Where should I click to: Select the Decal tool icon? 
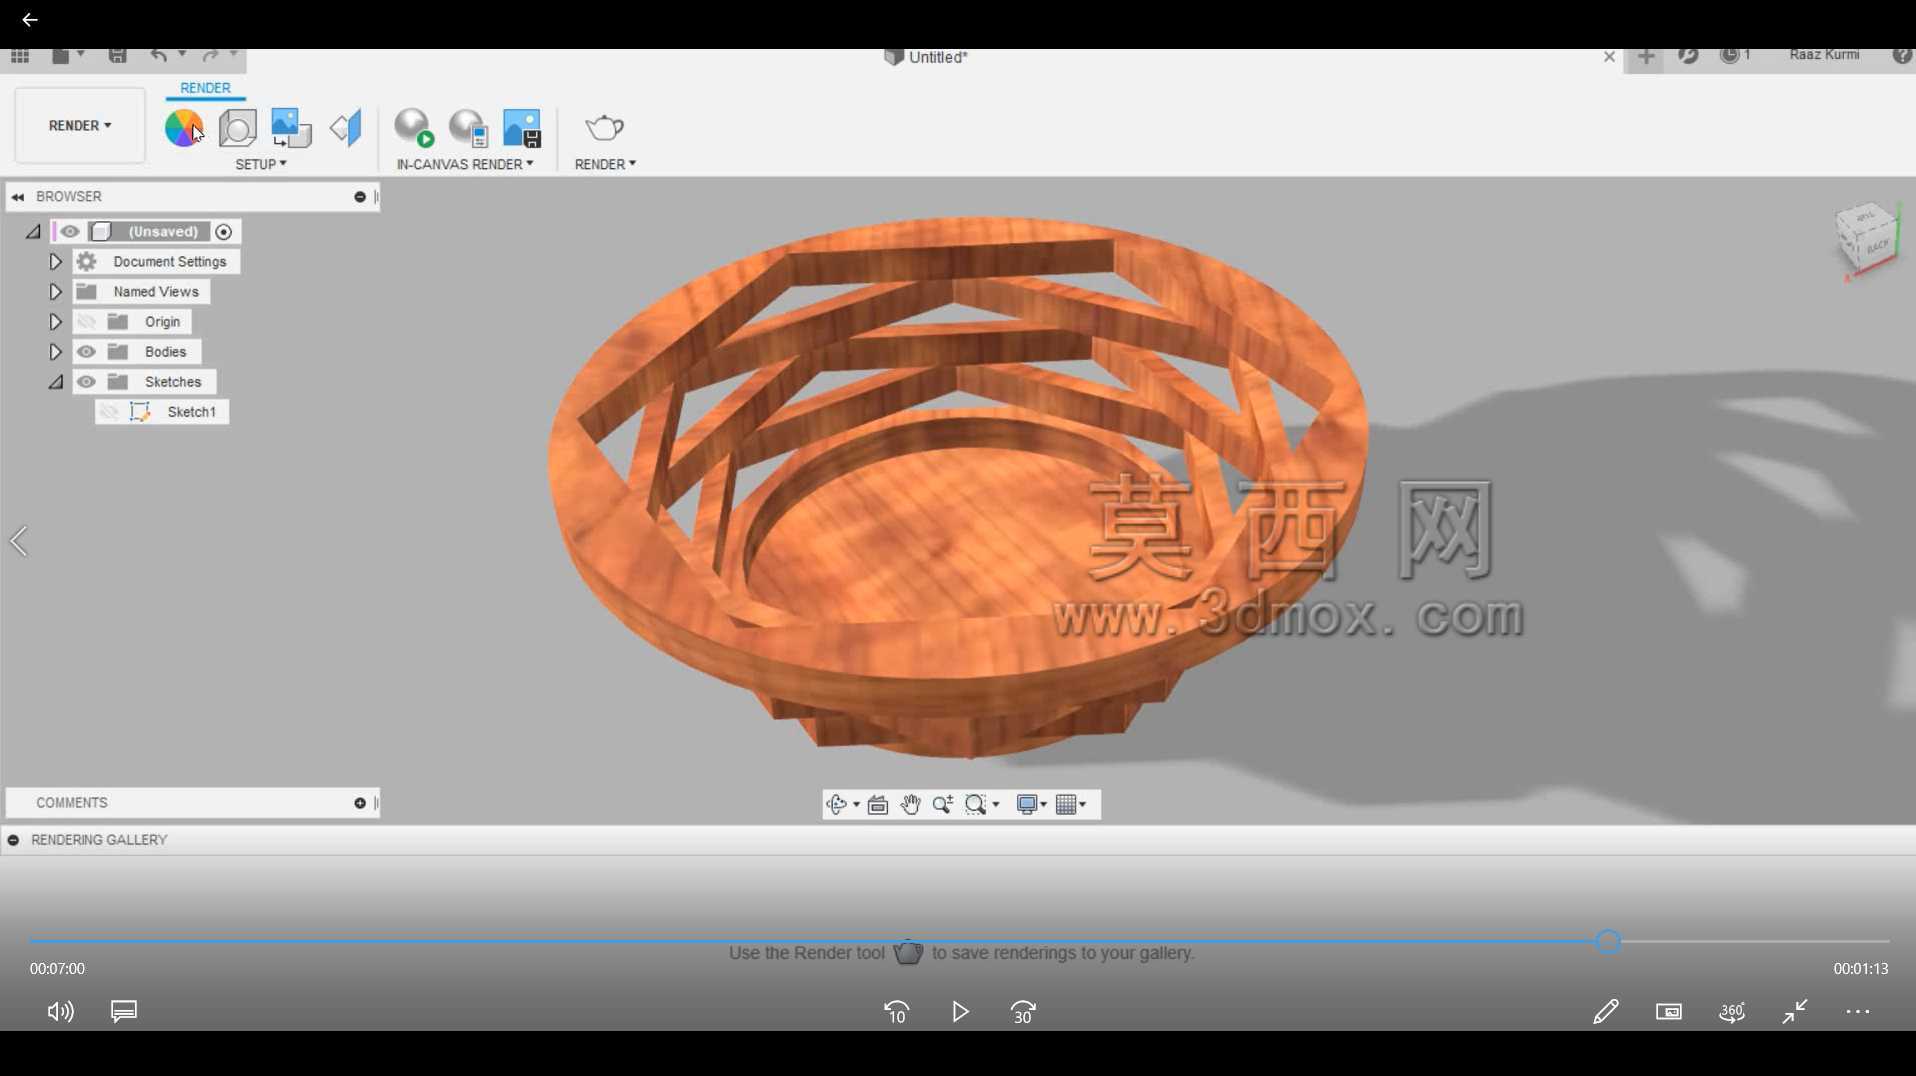pyautogui.click(x=291, y=128)
